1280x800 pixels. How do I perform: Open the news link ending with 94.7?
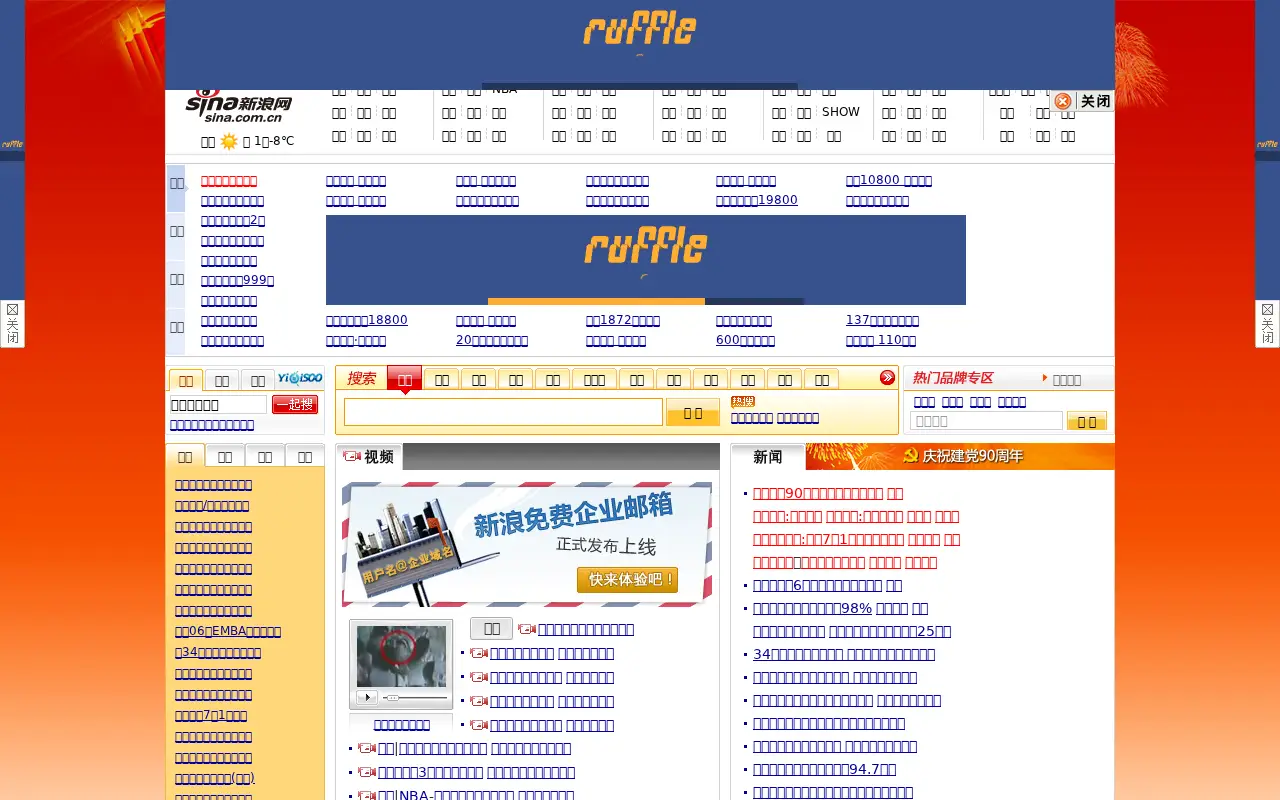pyautogui.click(x=824, y=769)
